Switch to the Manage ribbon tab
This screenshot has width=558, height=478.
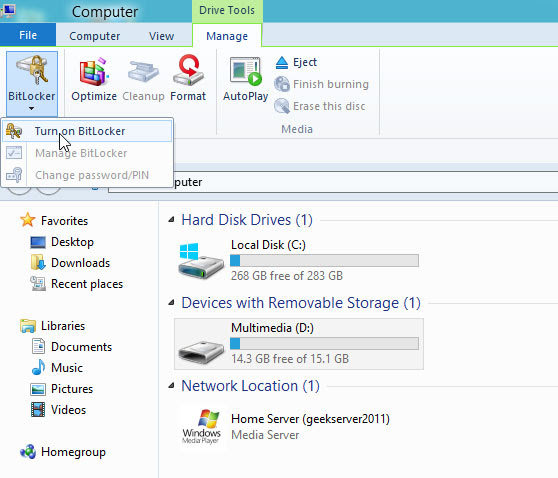(227, 36)
